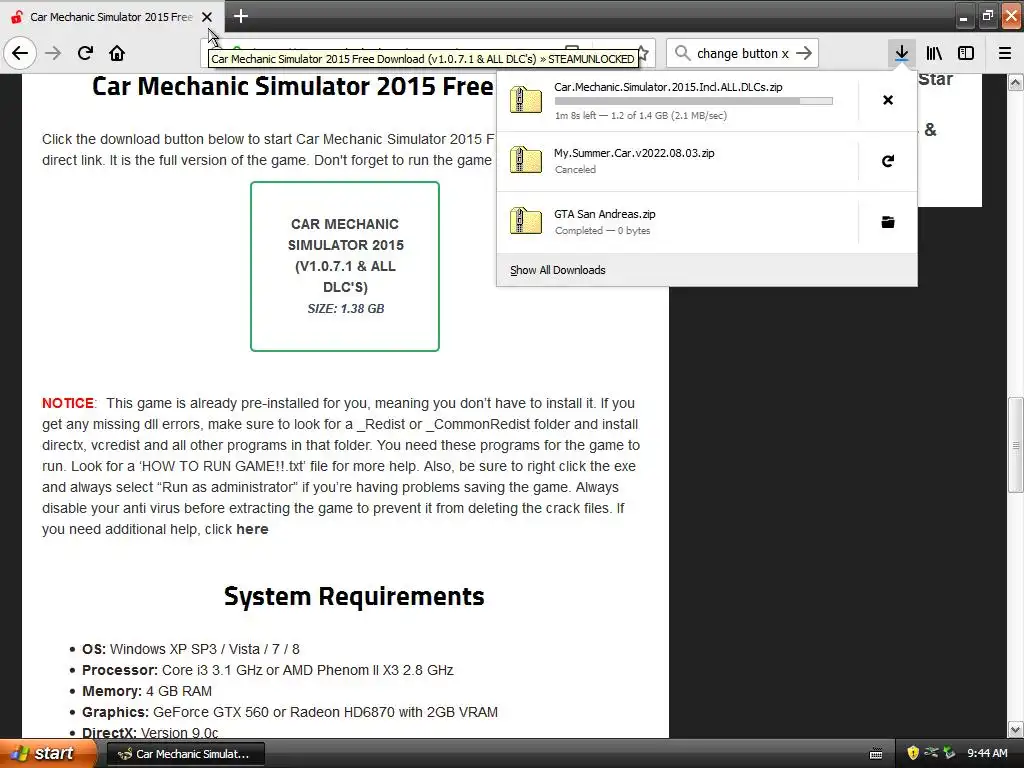1024x768 pixels.
Task: Click the Car Mechanic Simulator 2015 download button
Action: click(345, 266)
